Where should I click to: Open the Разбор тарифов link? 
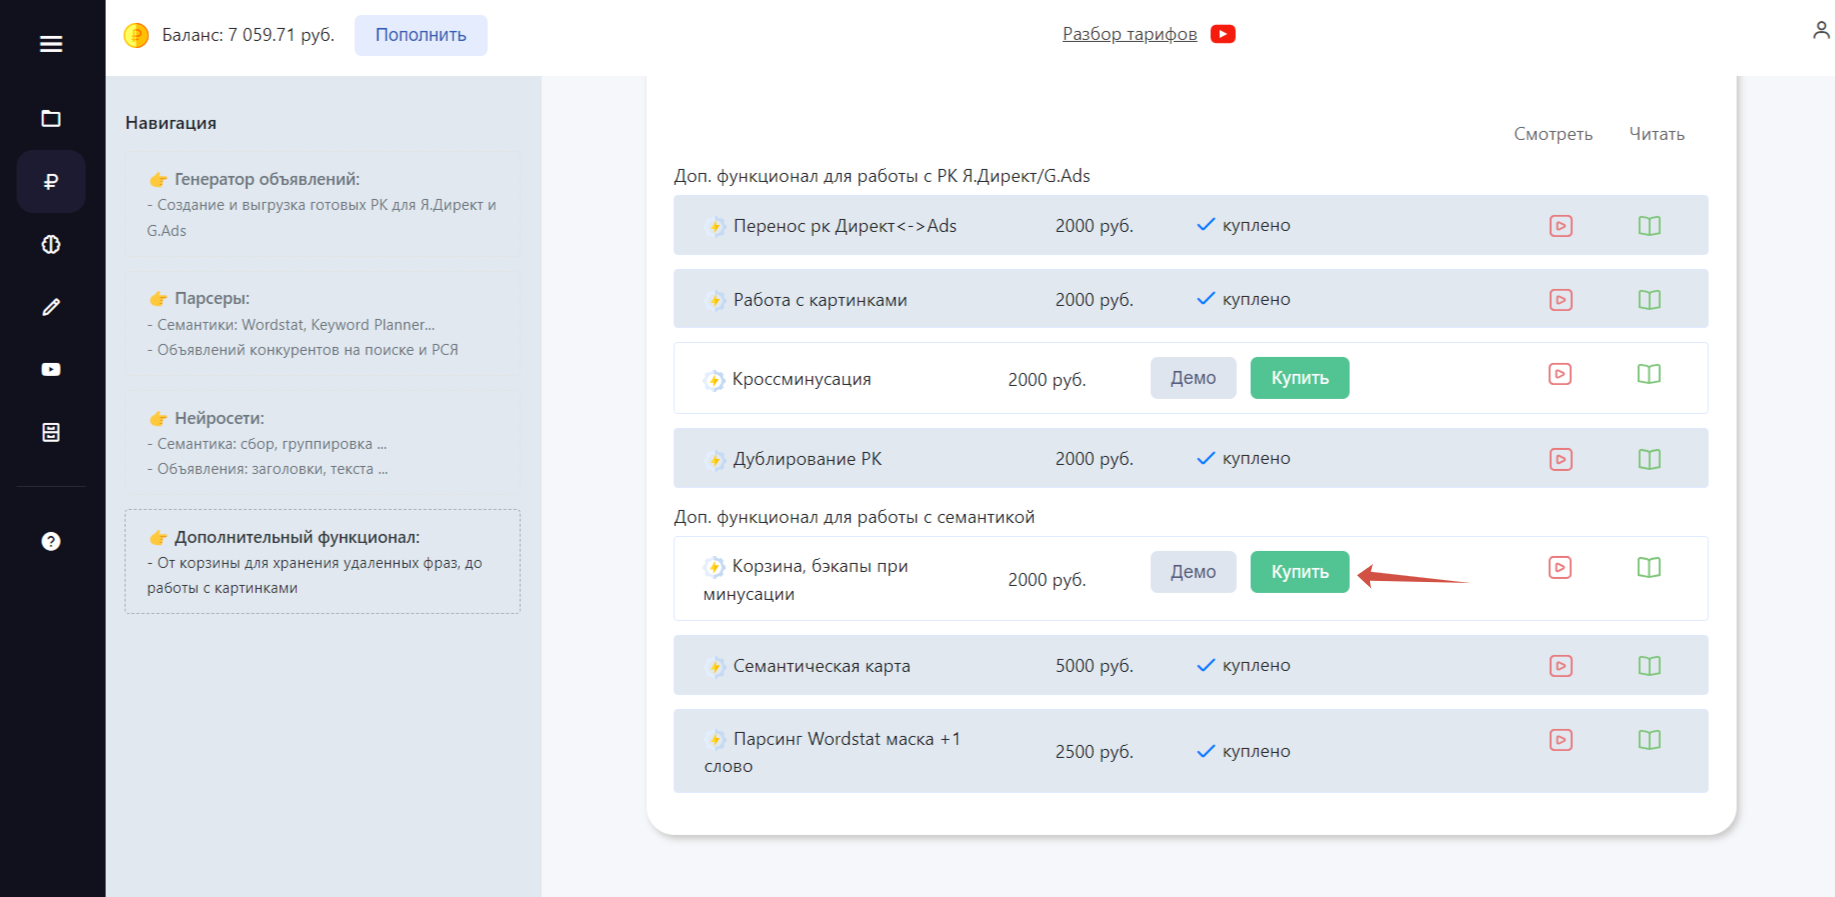1129,34
